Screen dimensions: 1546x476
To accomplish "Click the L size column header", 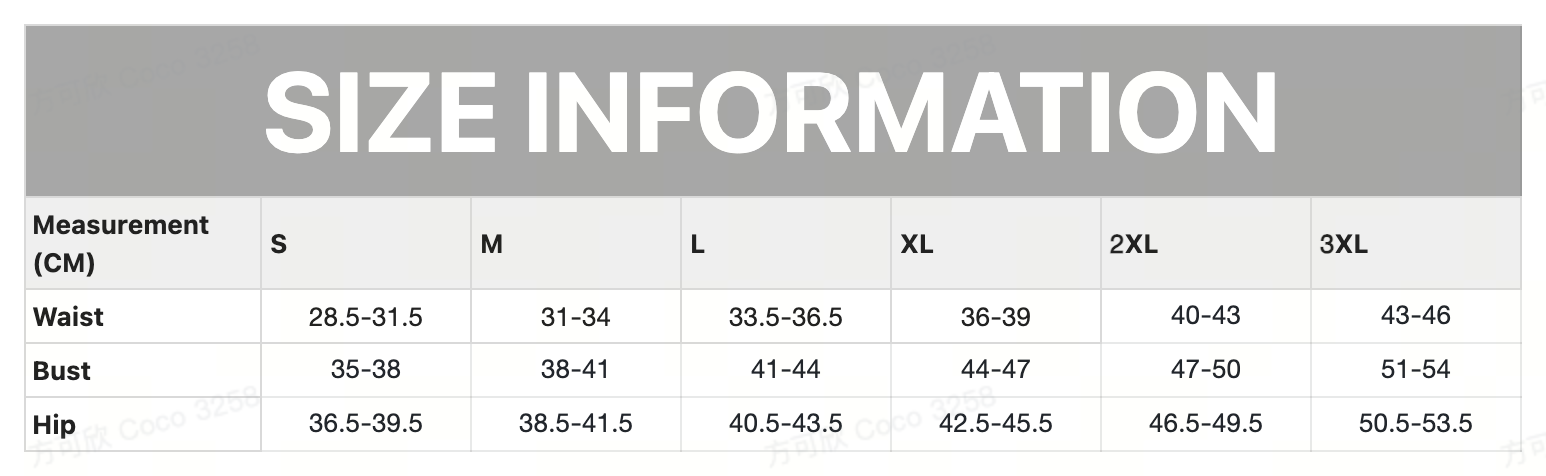I will [x=698, y=244].
